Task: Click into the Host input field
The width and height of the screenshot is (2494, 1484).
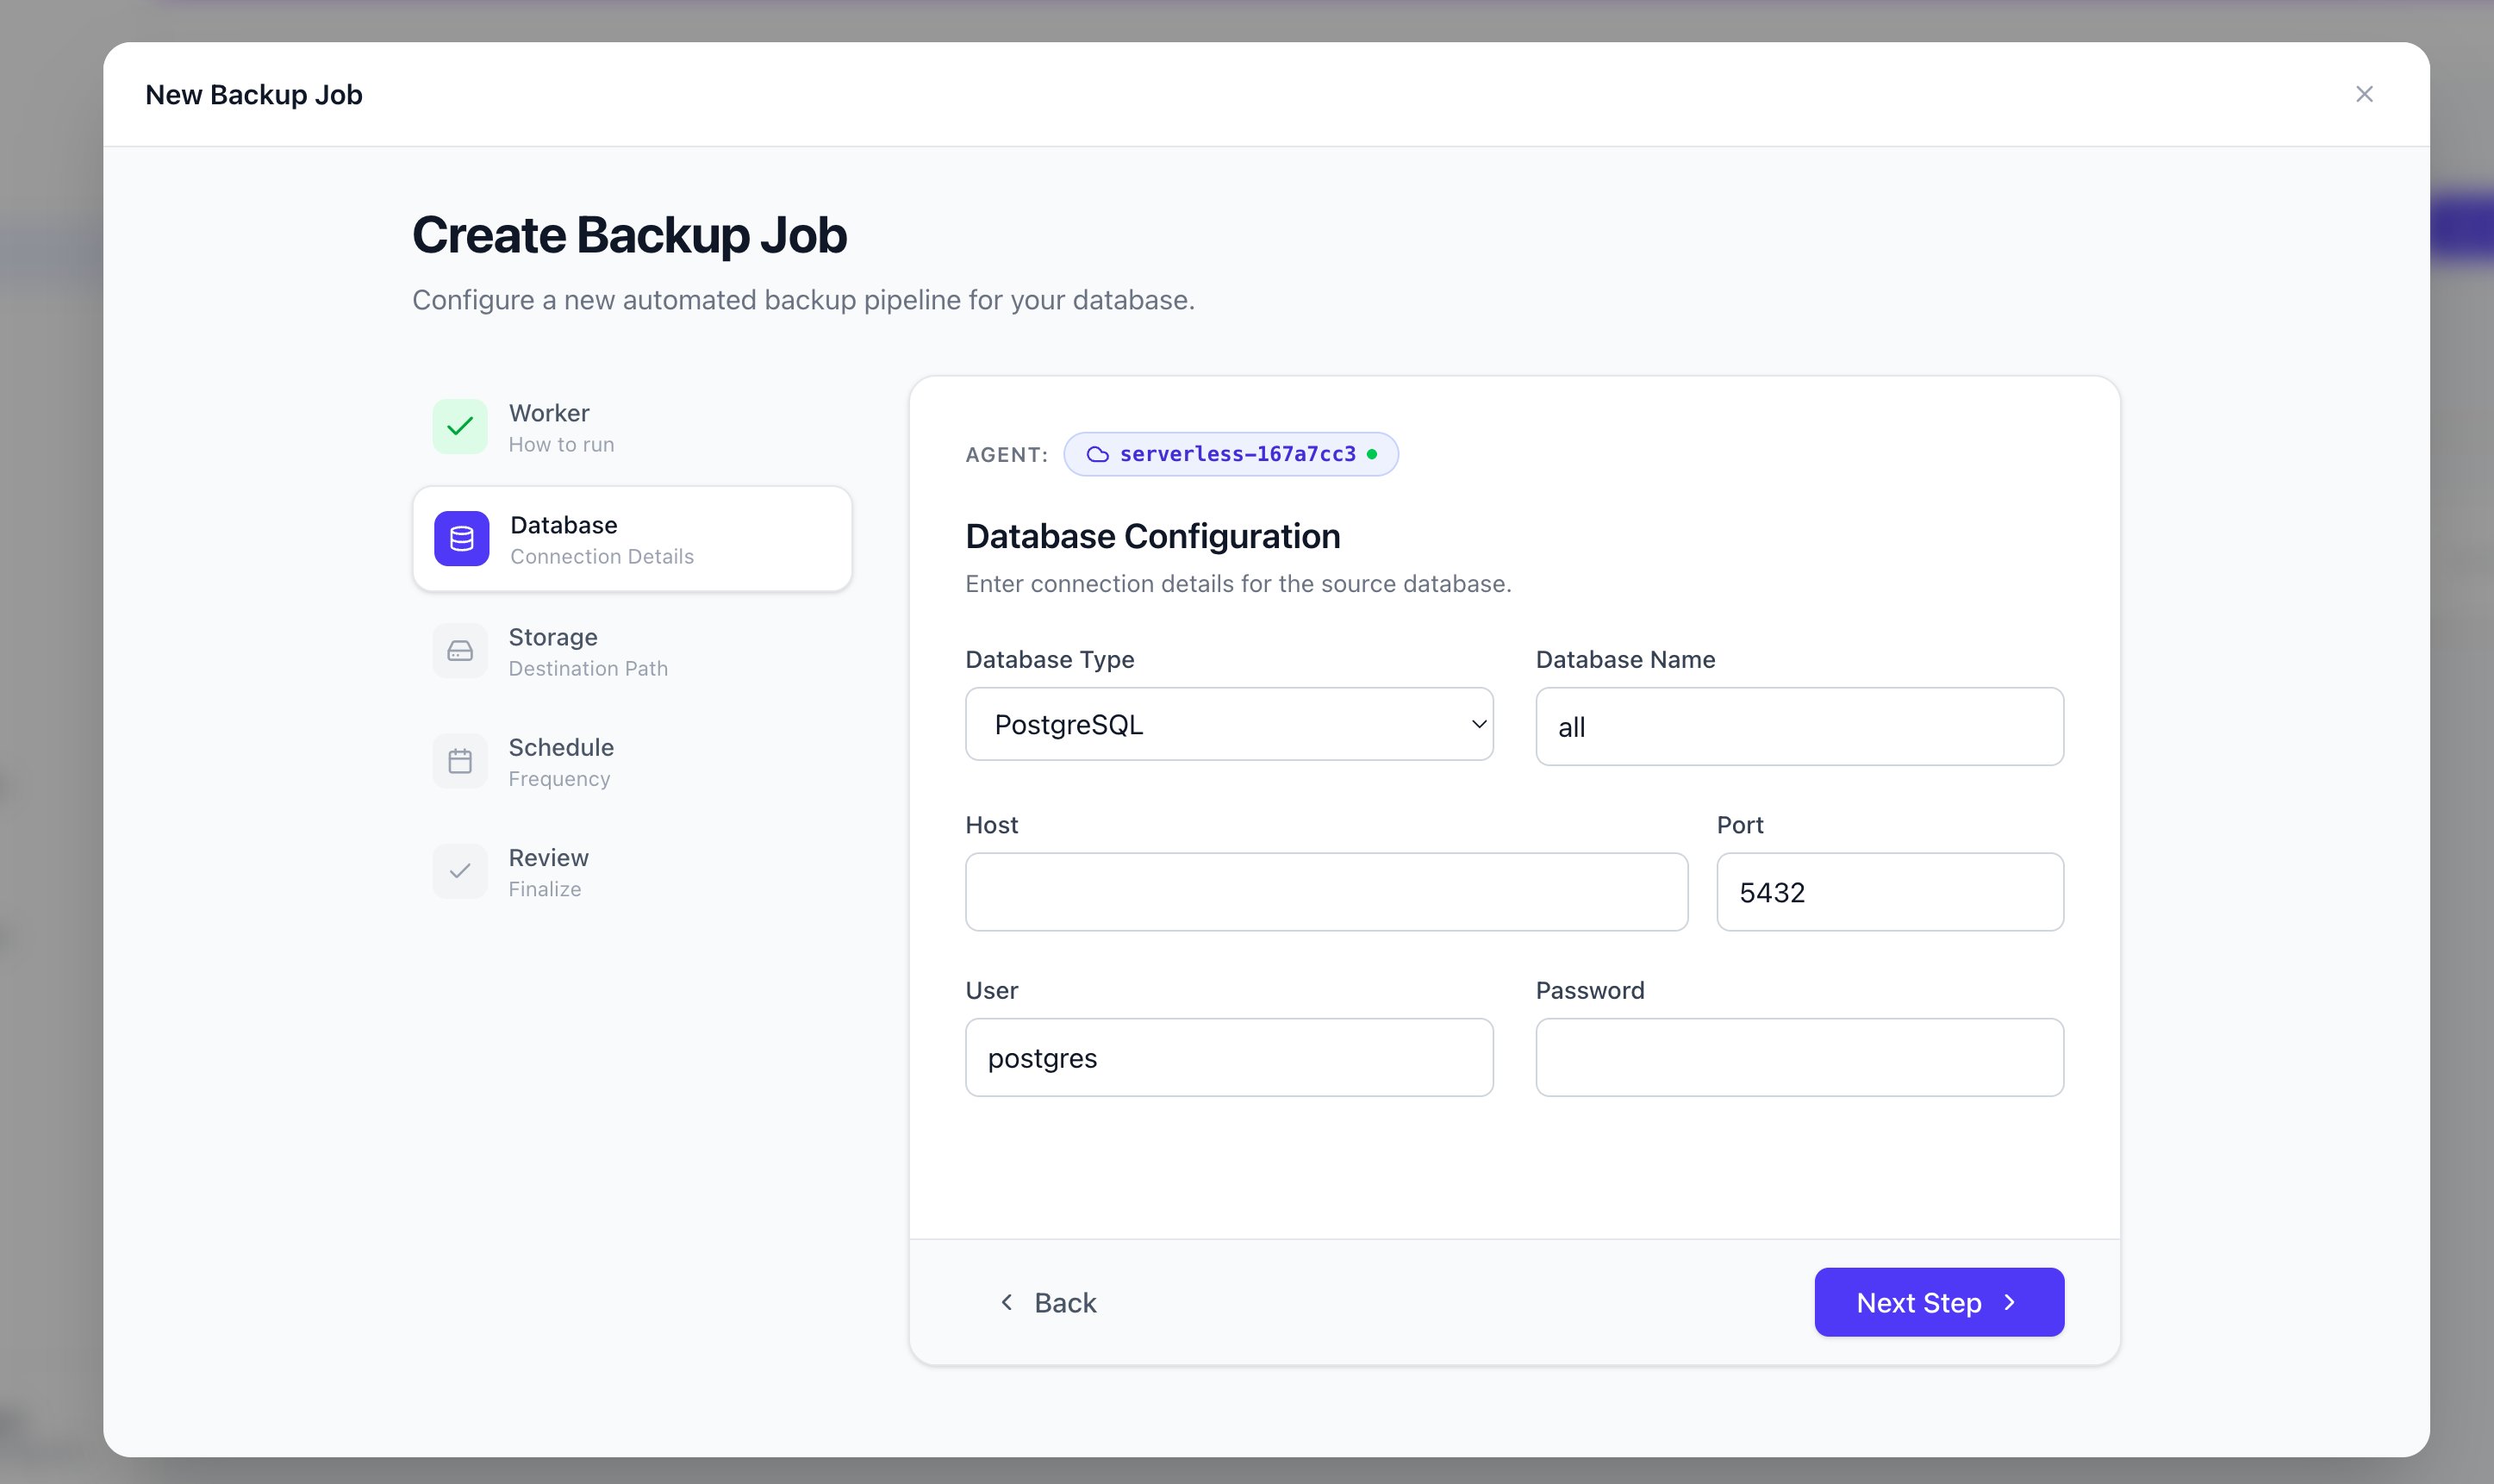Action: 1326,892
